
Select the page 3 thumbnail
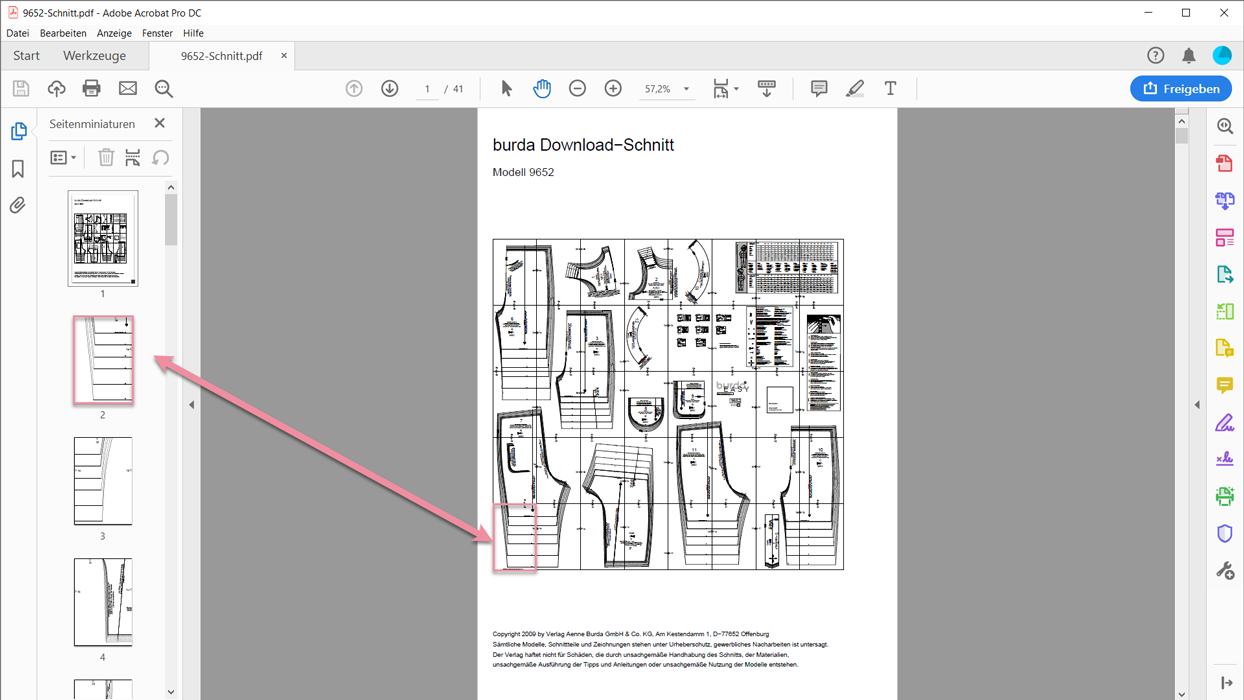pyautogui.click(x=103, y=481)
